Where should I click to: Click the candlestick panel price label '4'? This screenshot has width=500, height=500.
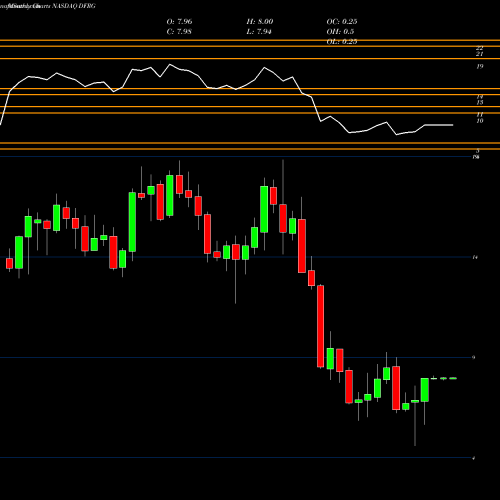[474, 458]
